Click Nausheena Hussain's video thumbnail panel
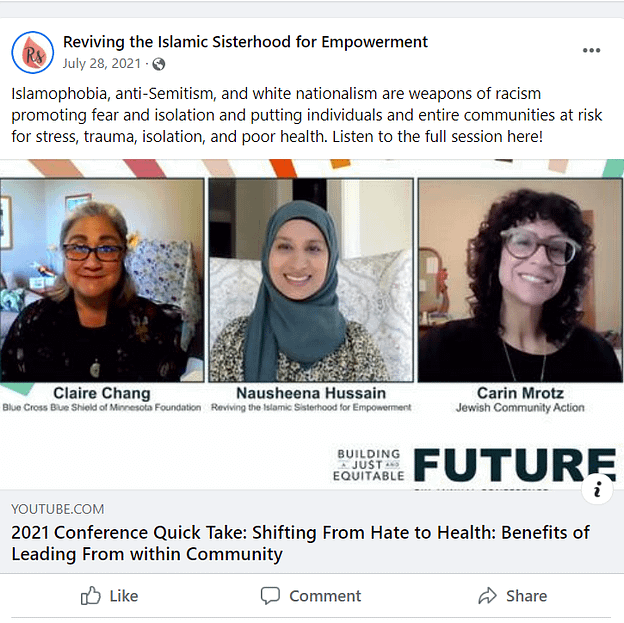 (311, 280)
